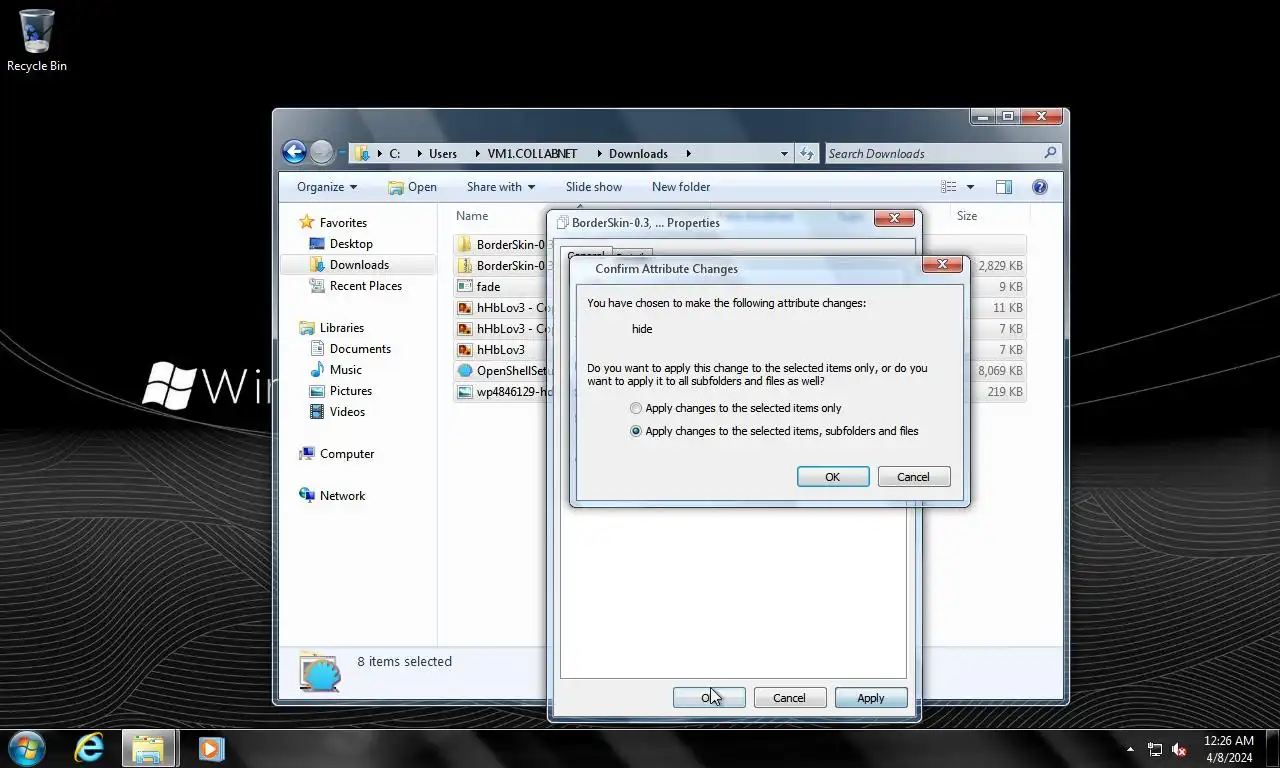
Task: Open the Share with dropdown
Action: (x=501, y=187)
